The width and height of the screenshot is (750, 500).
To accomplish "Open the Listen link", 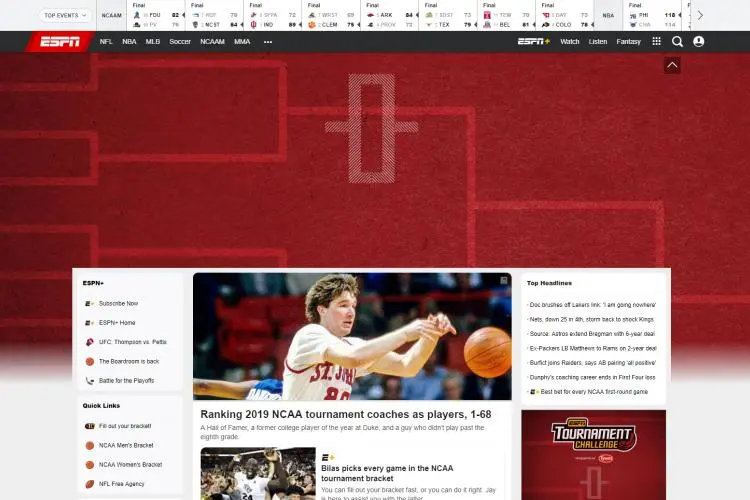I will (x=598, y=42).
